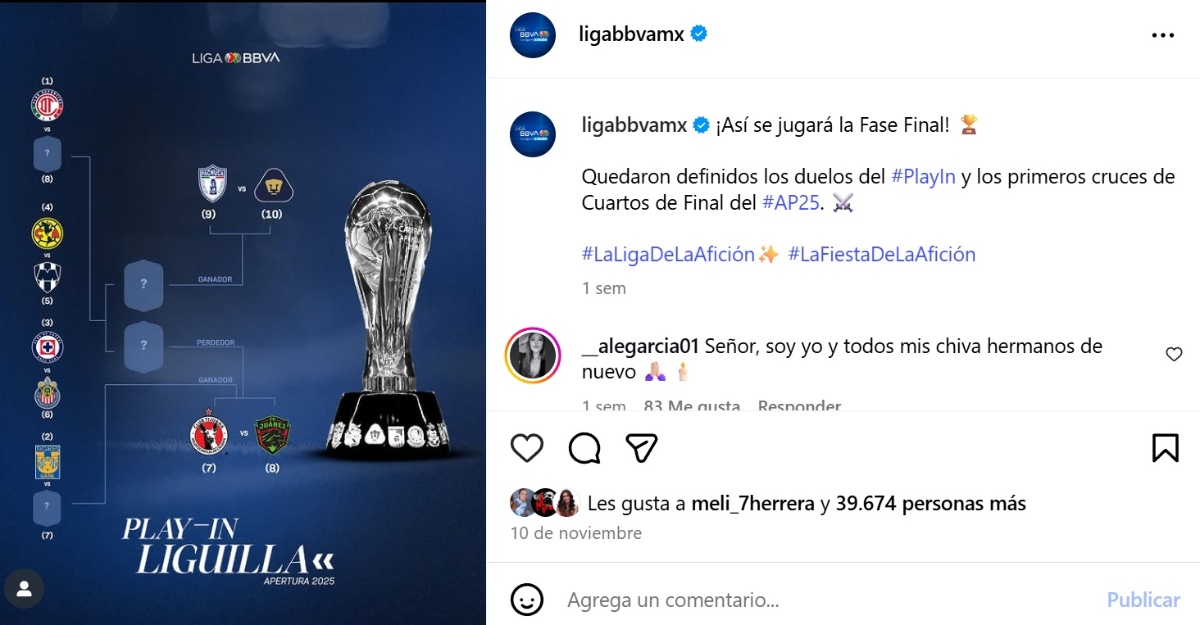Click the tagged people icon on image
Screen dimensions: 1200x625
(24, 589)
